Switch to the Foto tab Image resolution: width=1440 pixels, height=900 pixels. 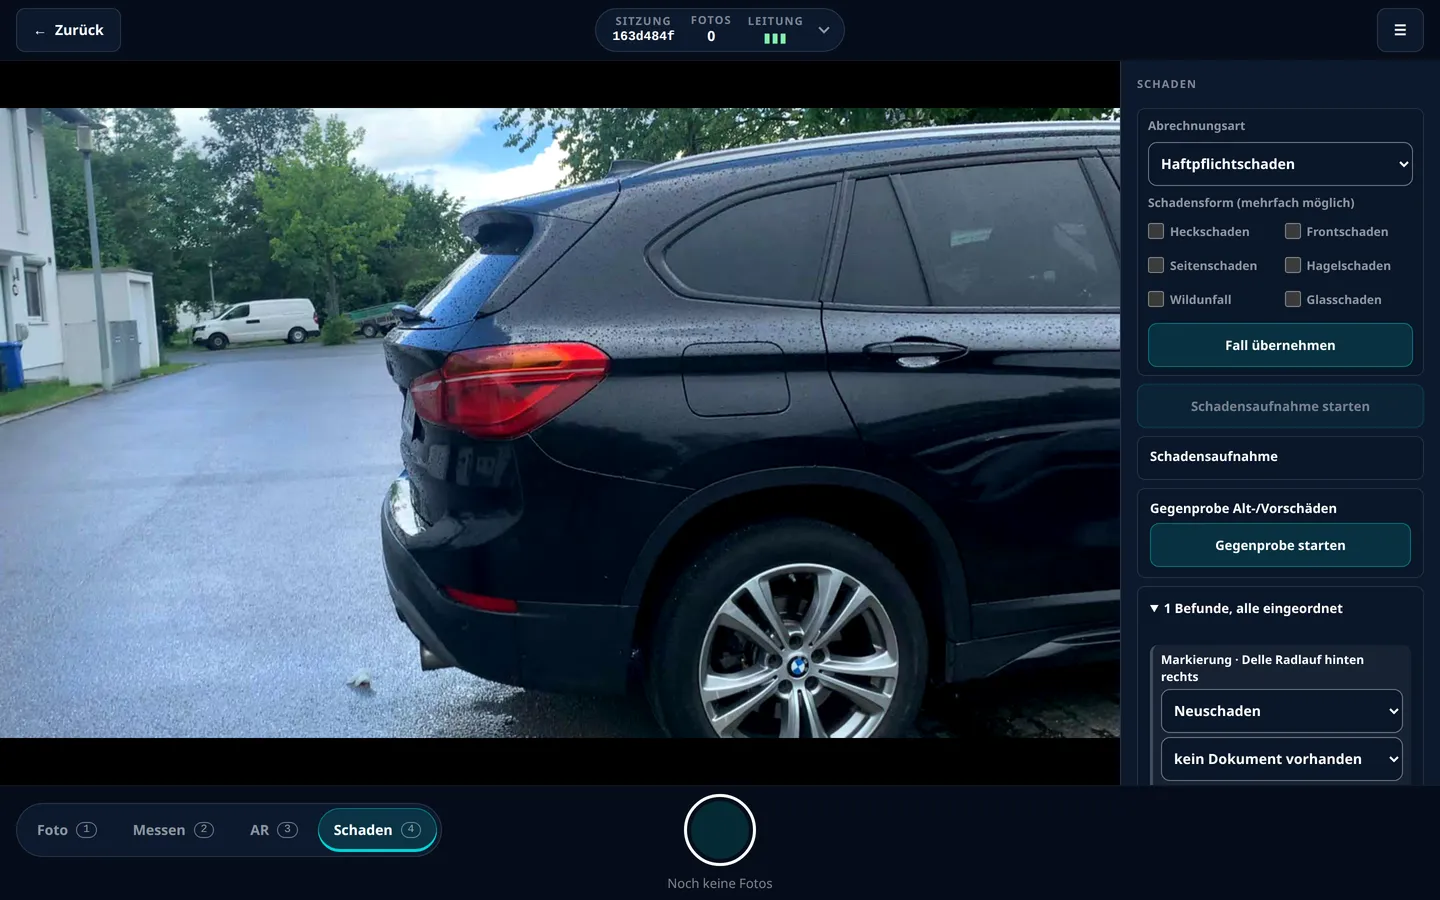(x=67, y=830)
